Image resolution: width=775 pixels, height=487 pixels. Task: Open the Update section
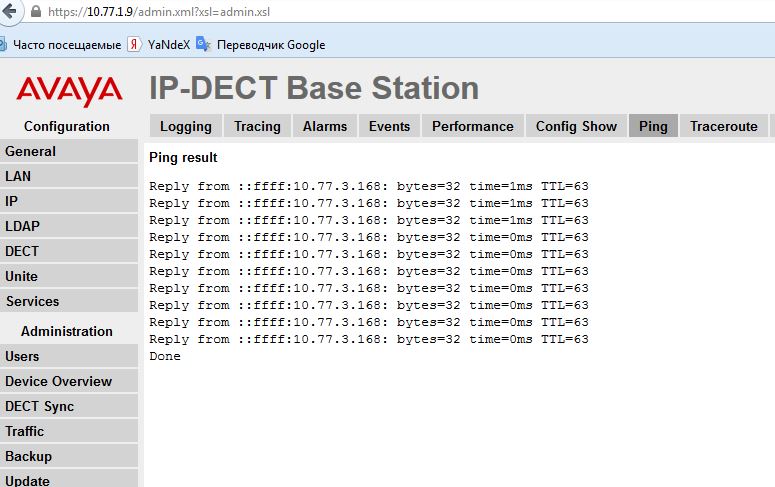coord(69,479)
